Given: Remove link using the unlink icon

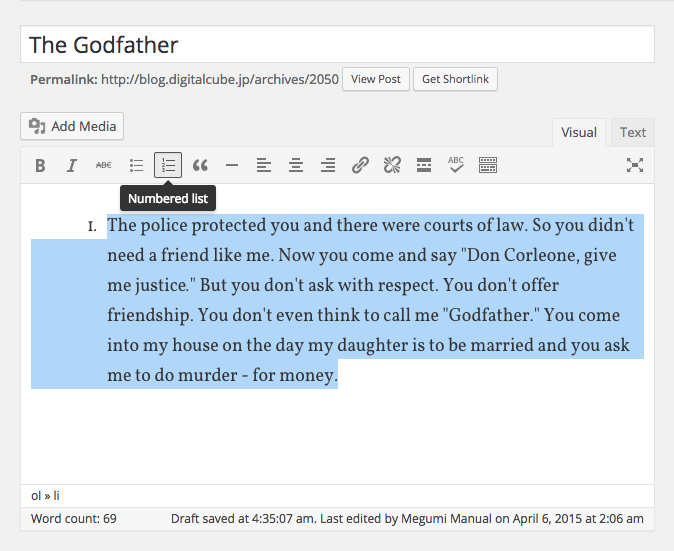Looking at the screenshot, I should (x=392, y=166).
